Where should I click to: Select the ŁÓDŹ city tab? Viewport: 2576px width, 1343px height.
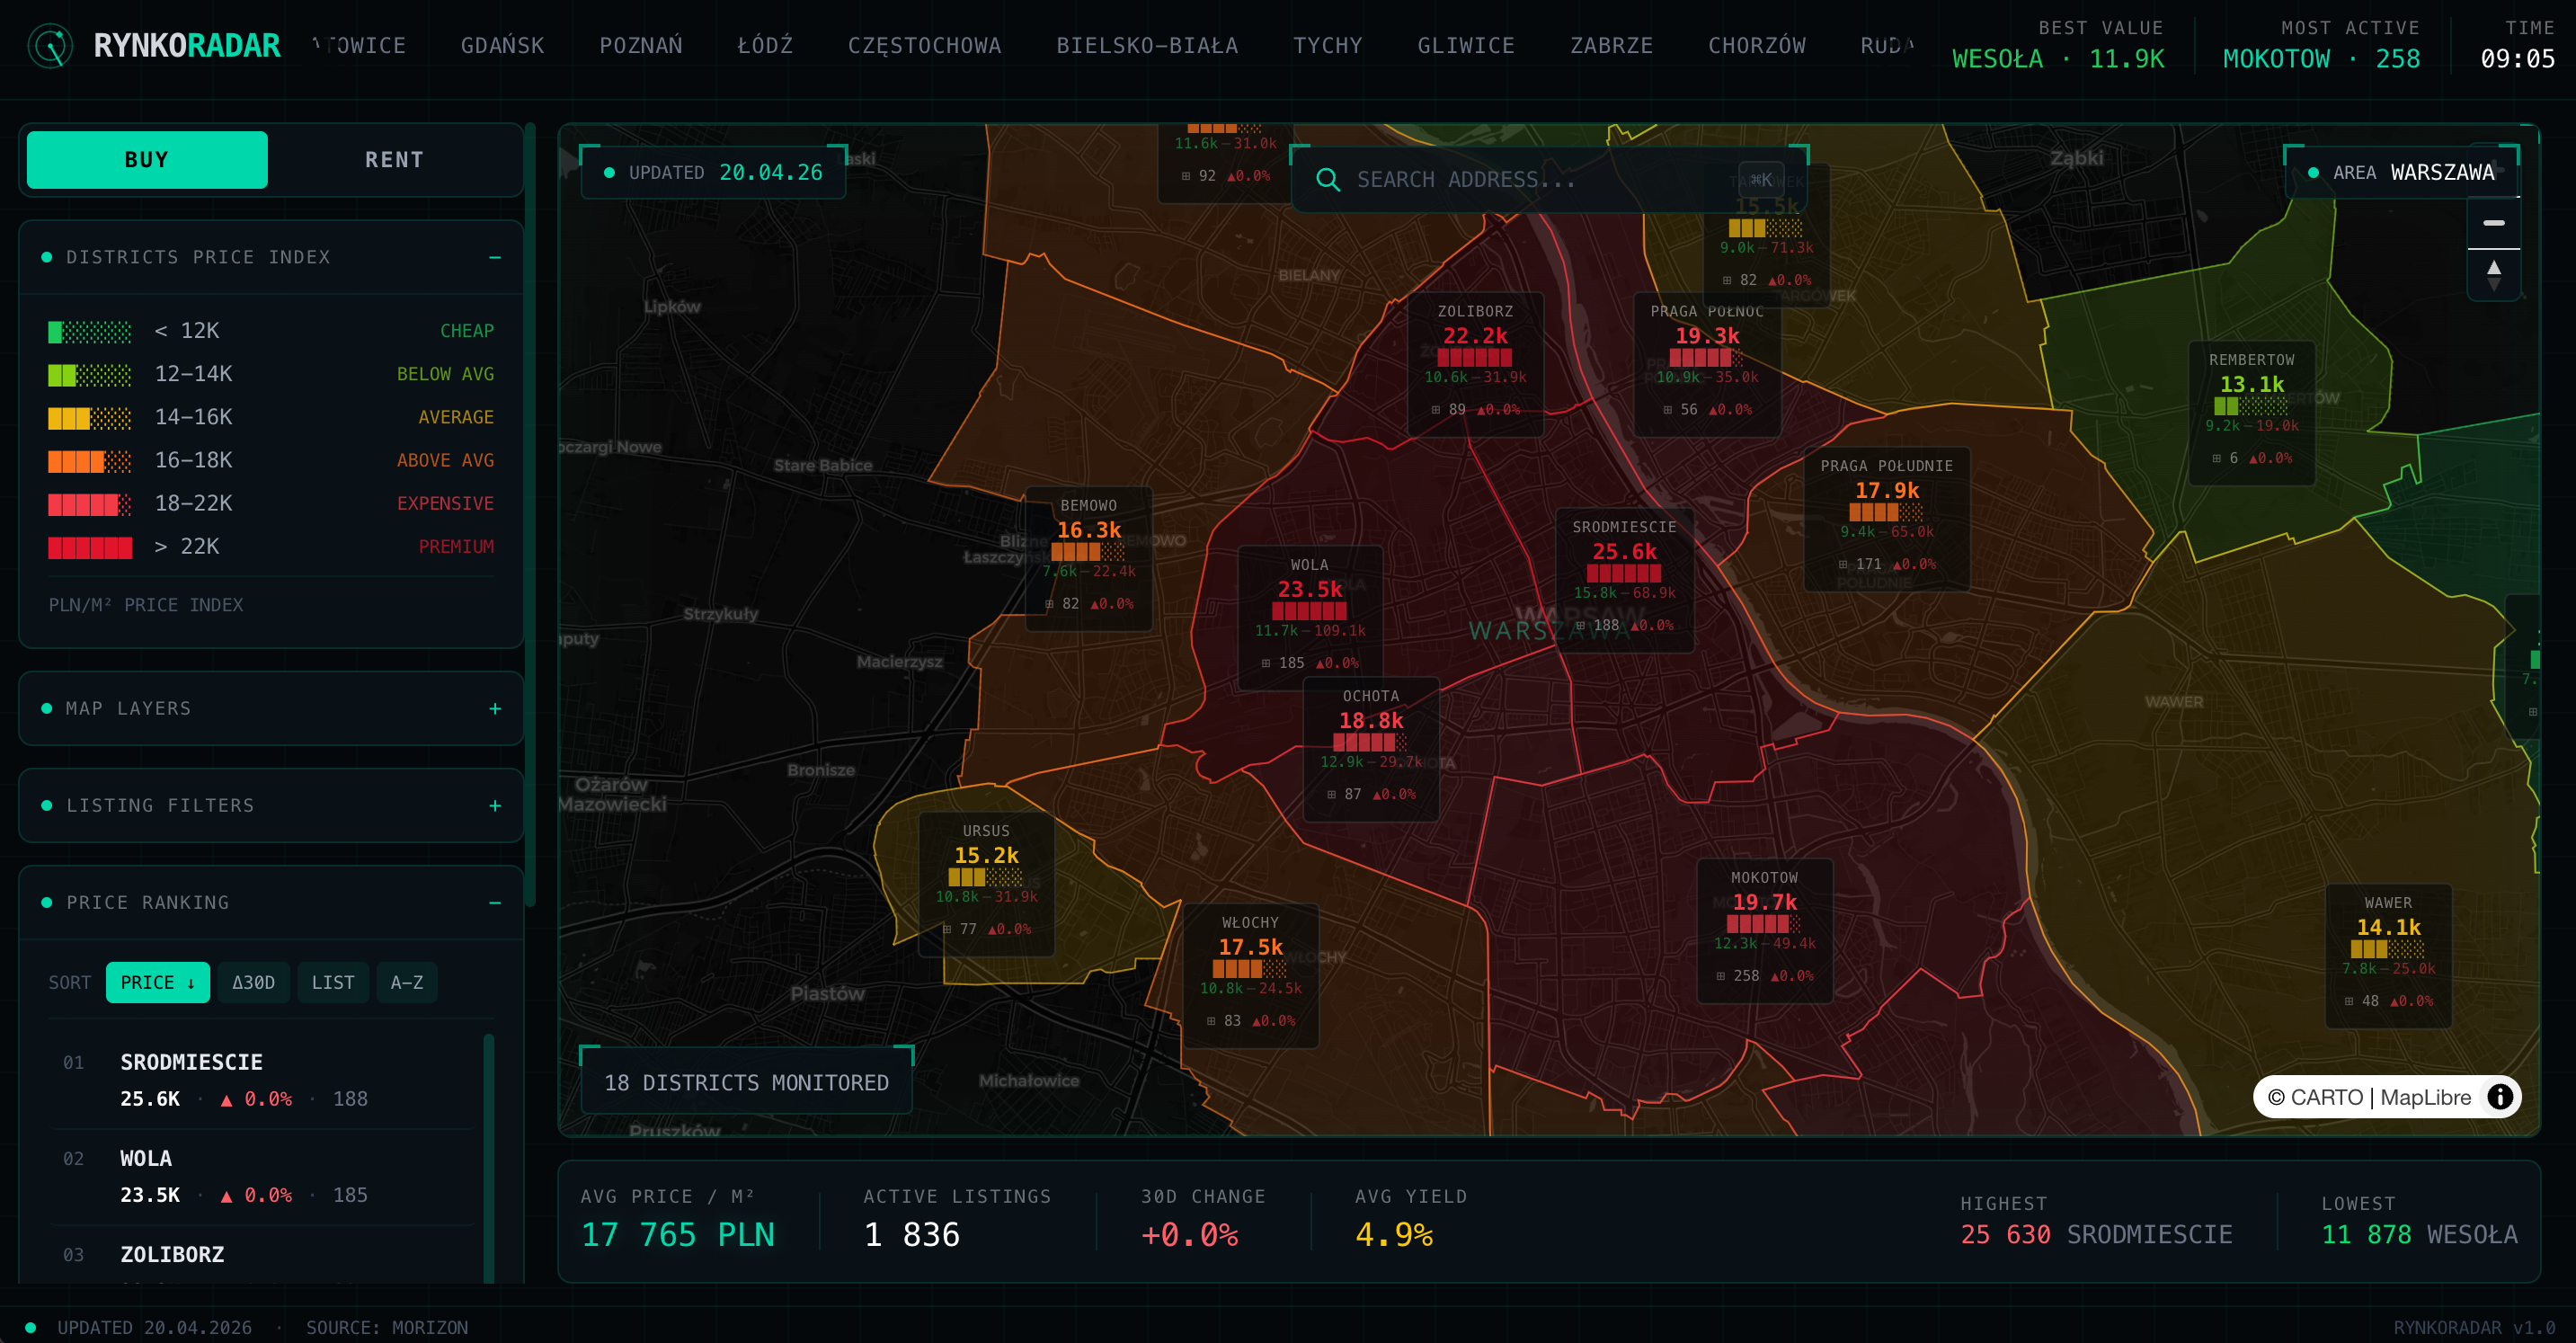coord(765,46)
